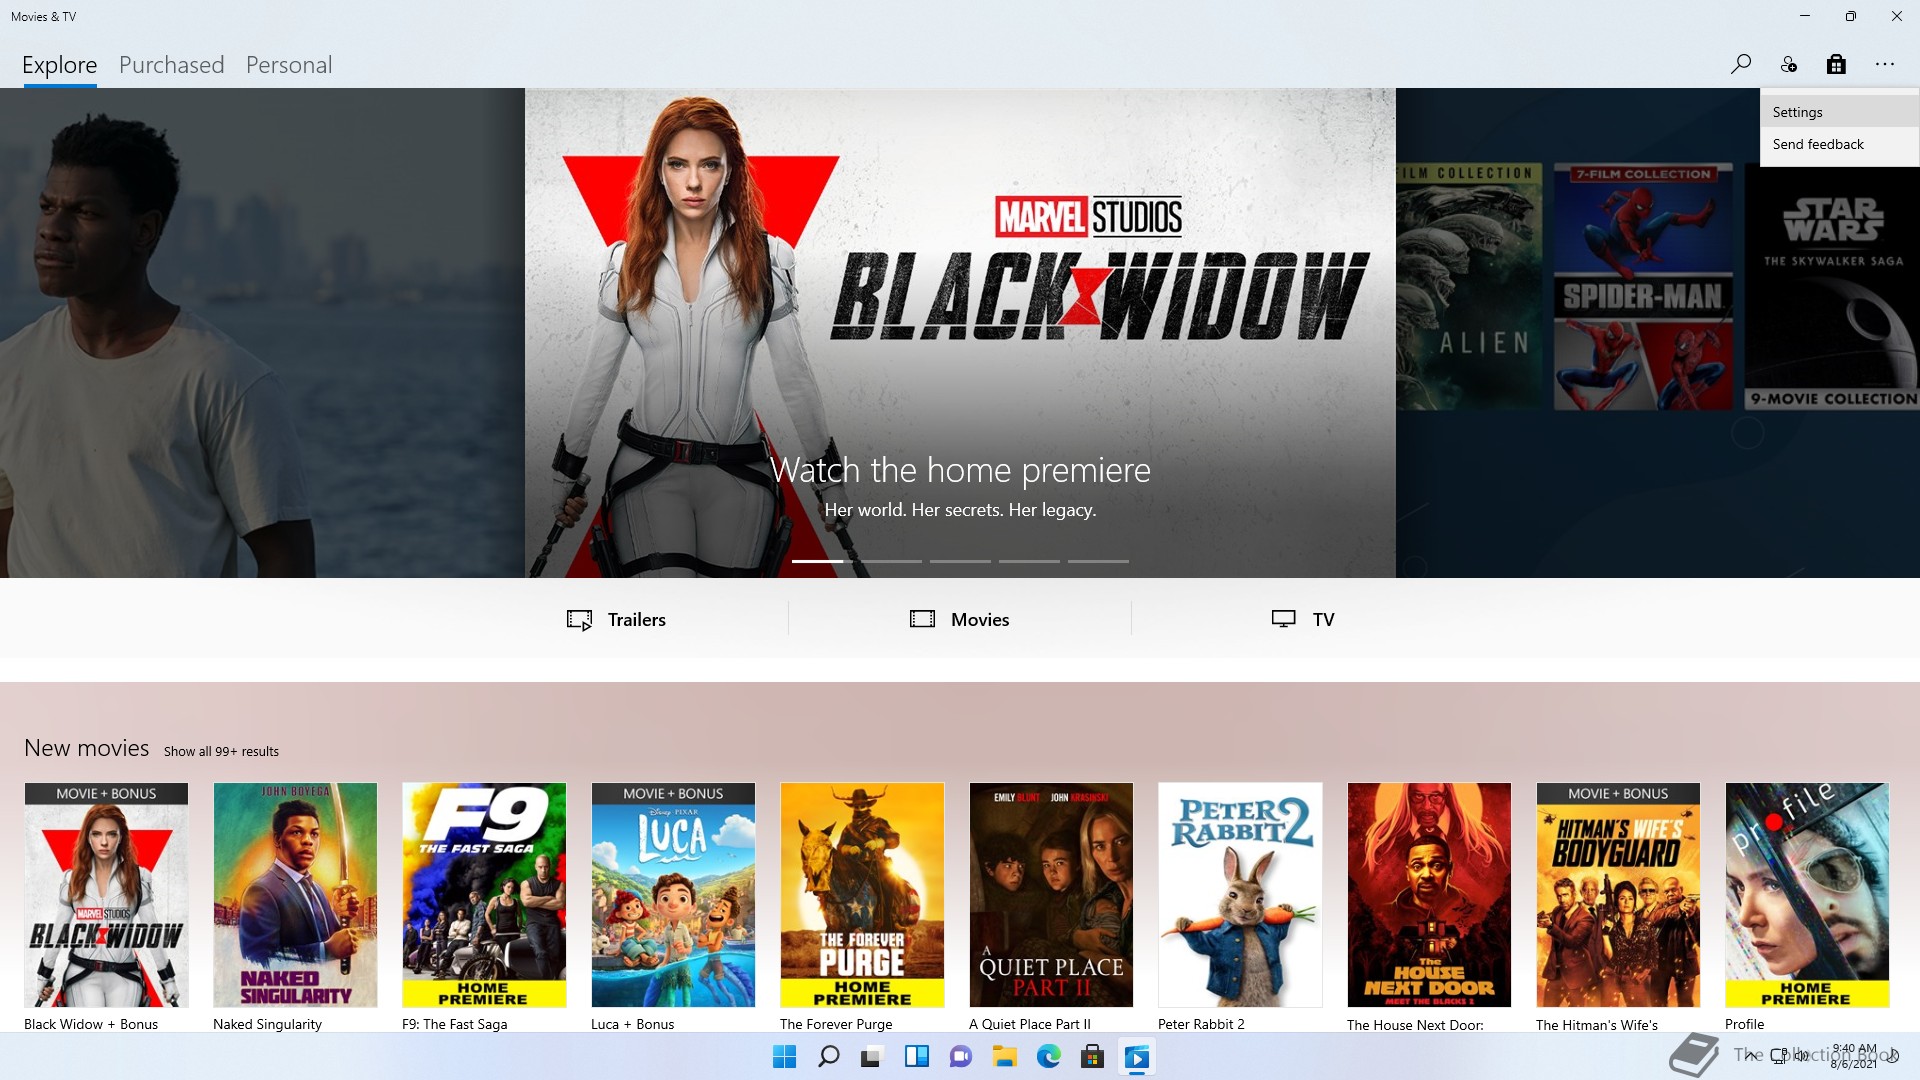The height and width of the screenshot is (1080, 1920).
Task: Switch to the Purchased tab
Action: tap(172, 65)
